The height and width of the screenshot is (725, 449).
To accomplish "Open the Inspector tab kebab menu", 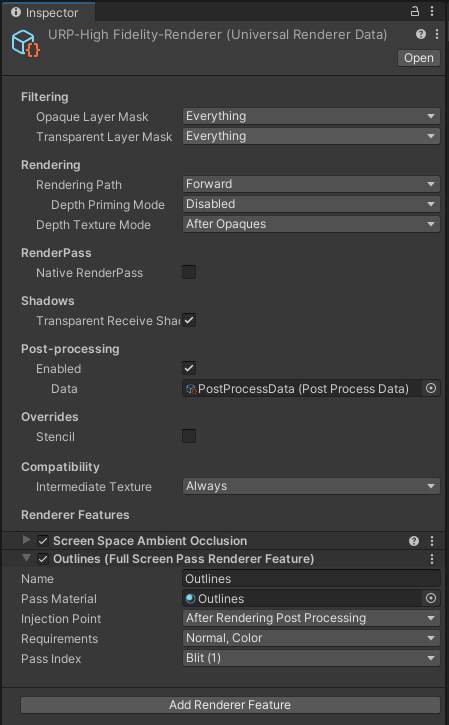I will [432, 12].
